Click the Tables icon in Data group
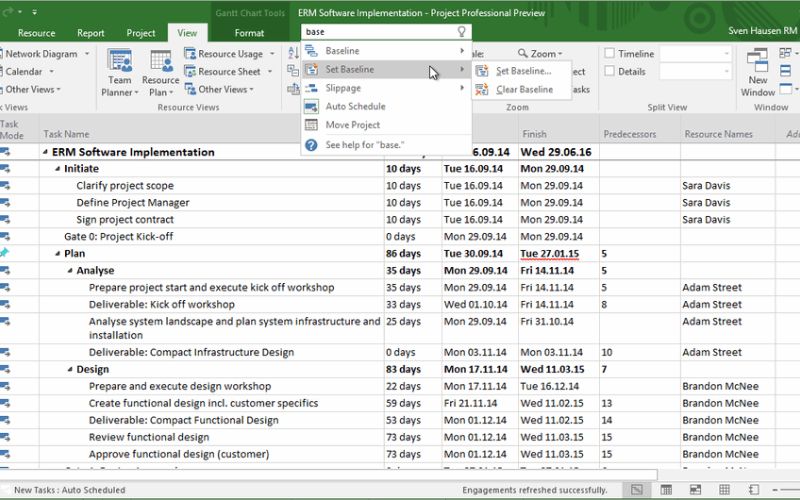Image resolution: width=800 pixels, height=500 pixels. 293,89
